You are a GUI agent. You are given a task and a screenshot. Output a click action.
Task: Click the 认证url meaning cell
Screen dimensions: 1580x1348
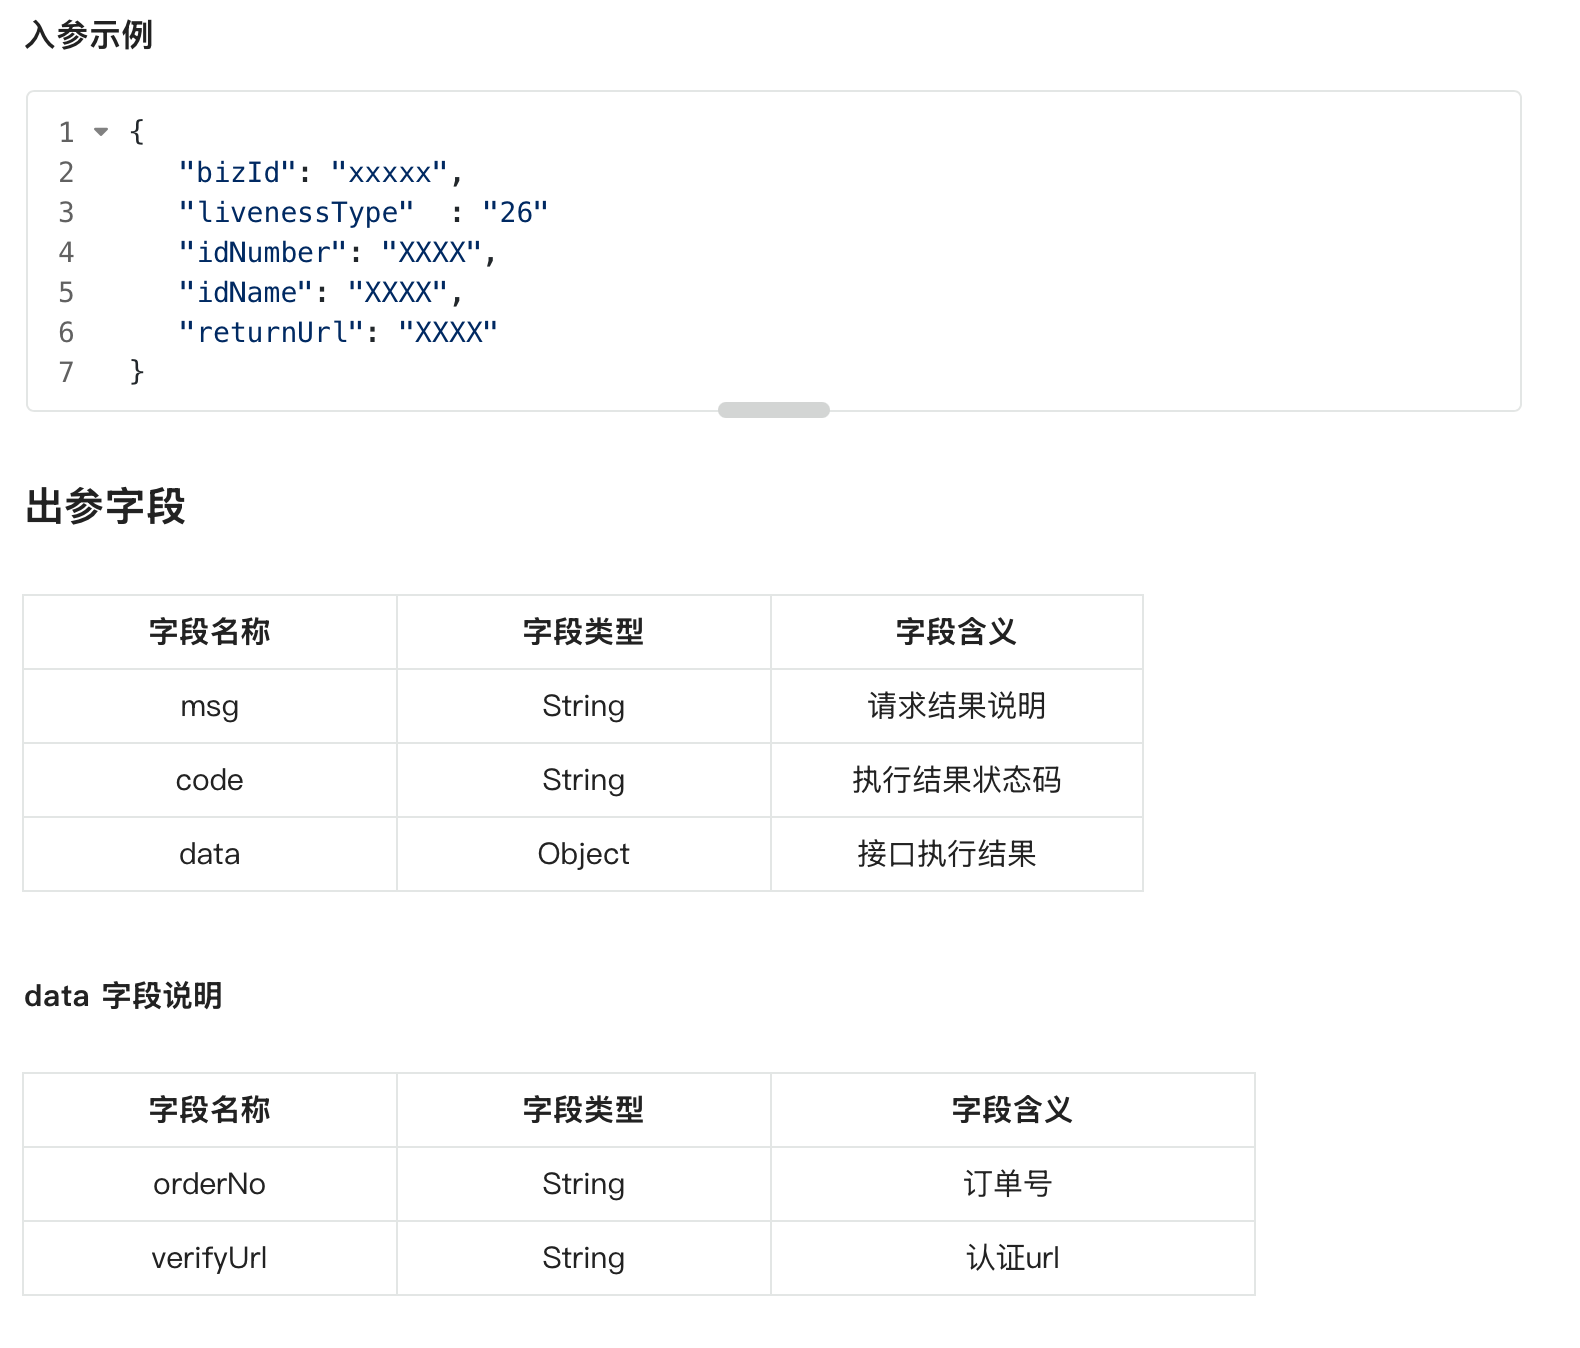pyautogui.click(x=1013, y=1258)
